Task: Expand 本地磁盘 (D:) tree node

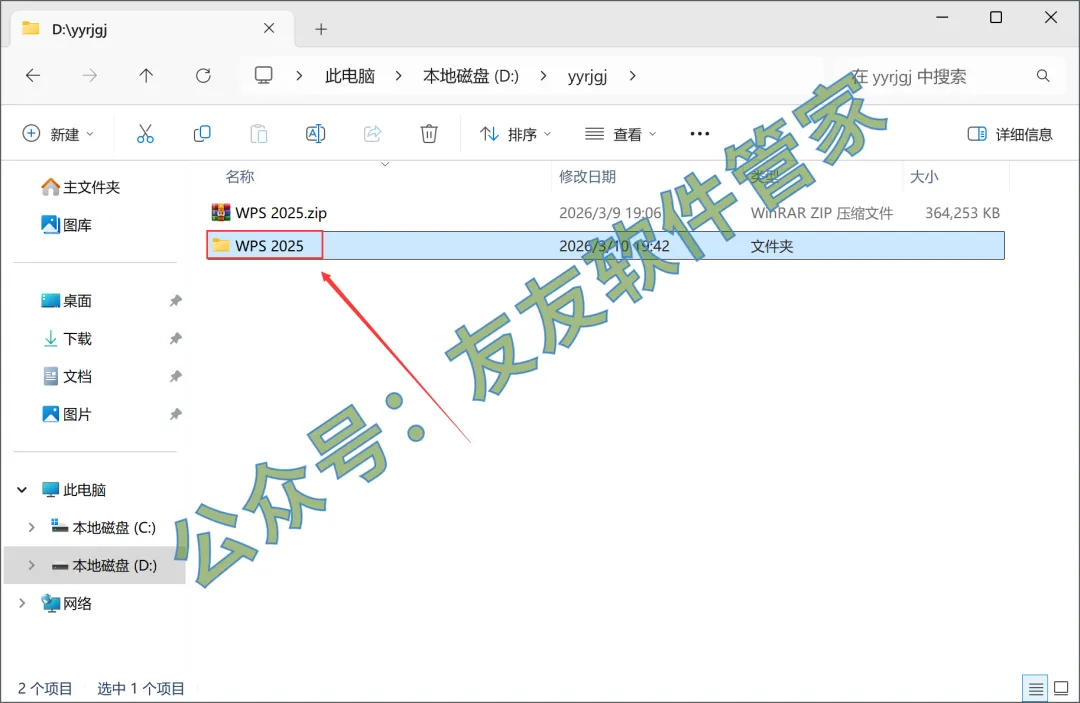Action: [32, 565]
